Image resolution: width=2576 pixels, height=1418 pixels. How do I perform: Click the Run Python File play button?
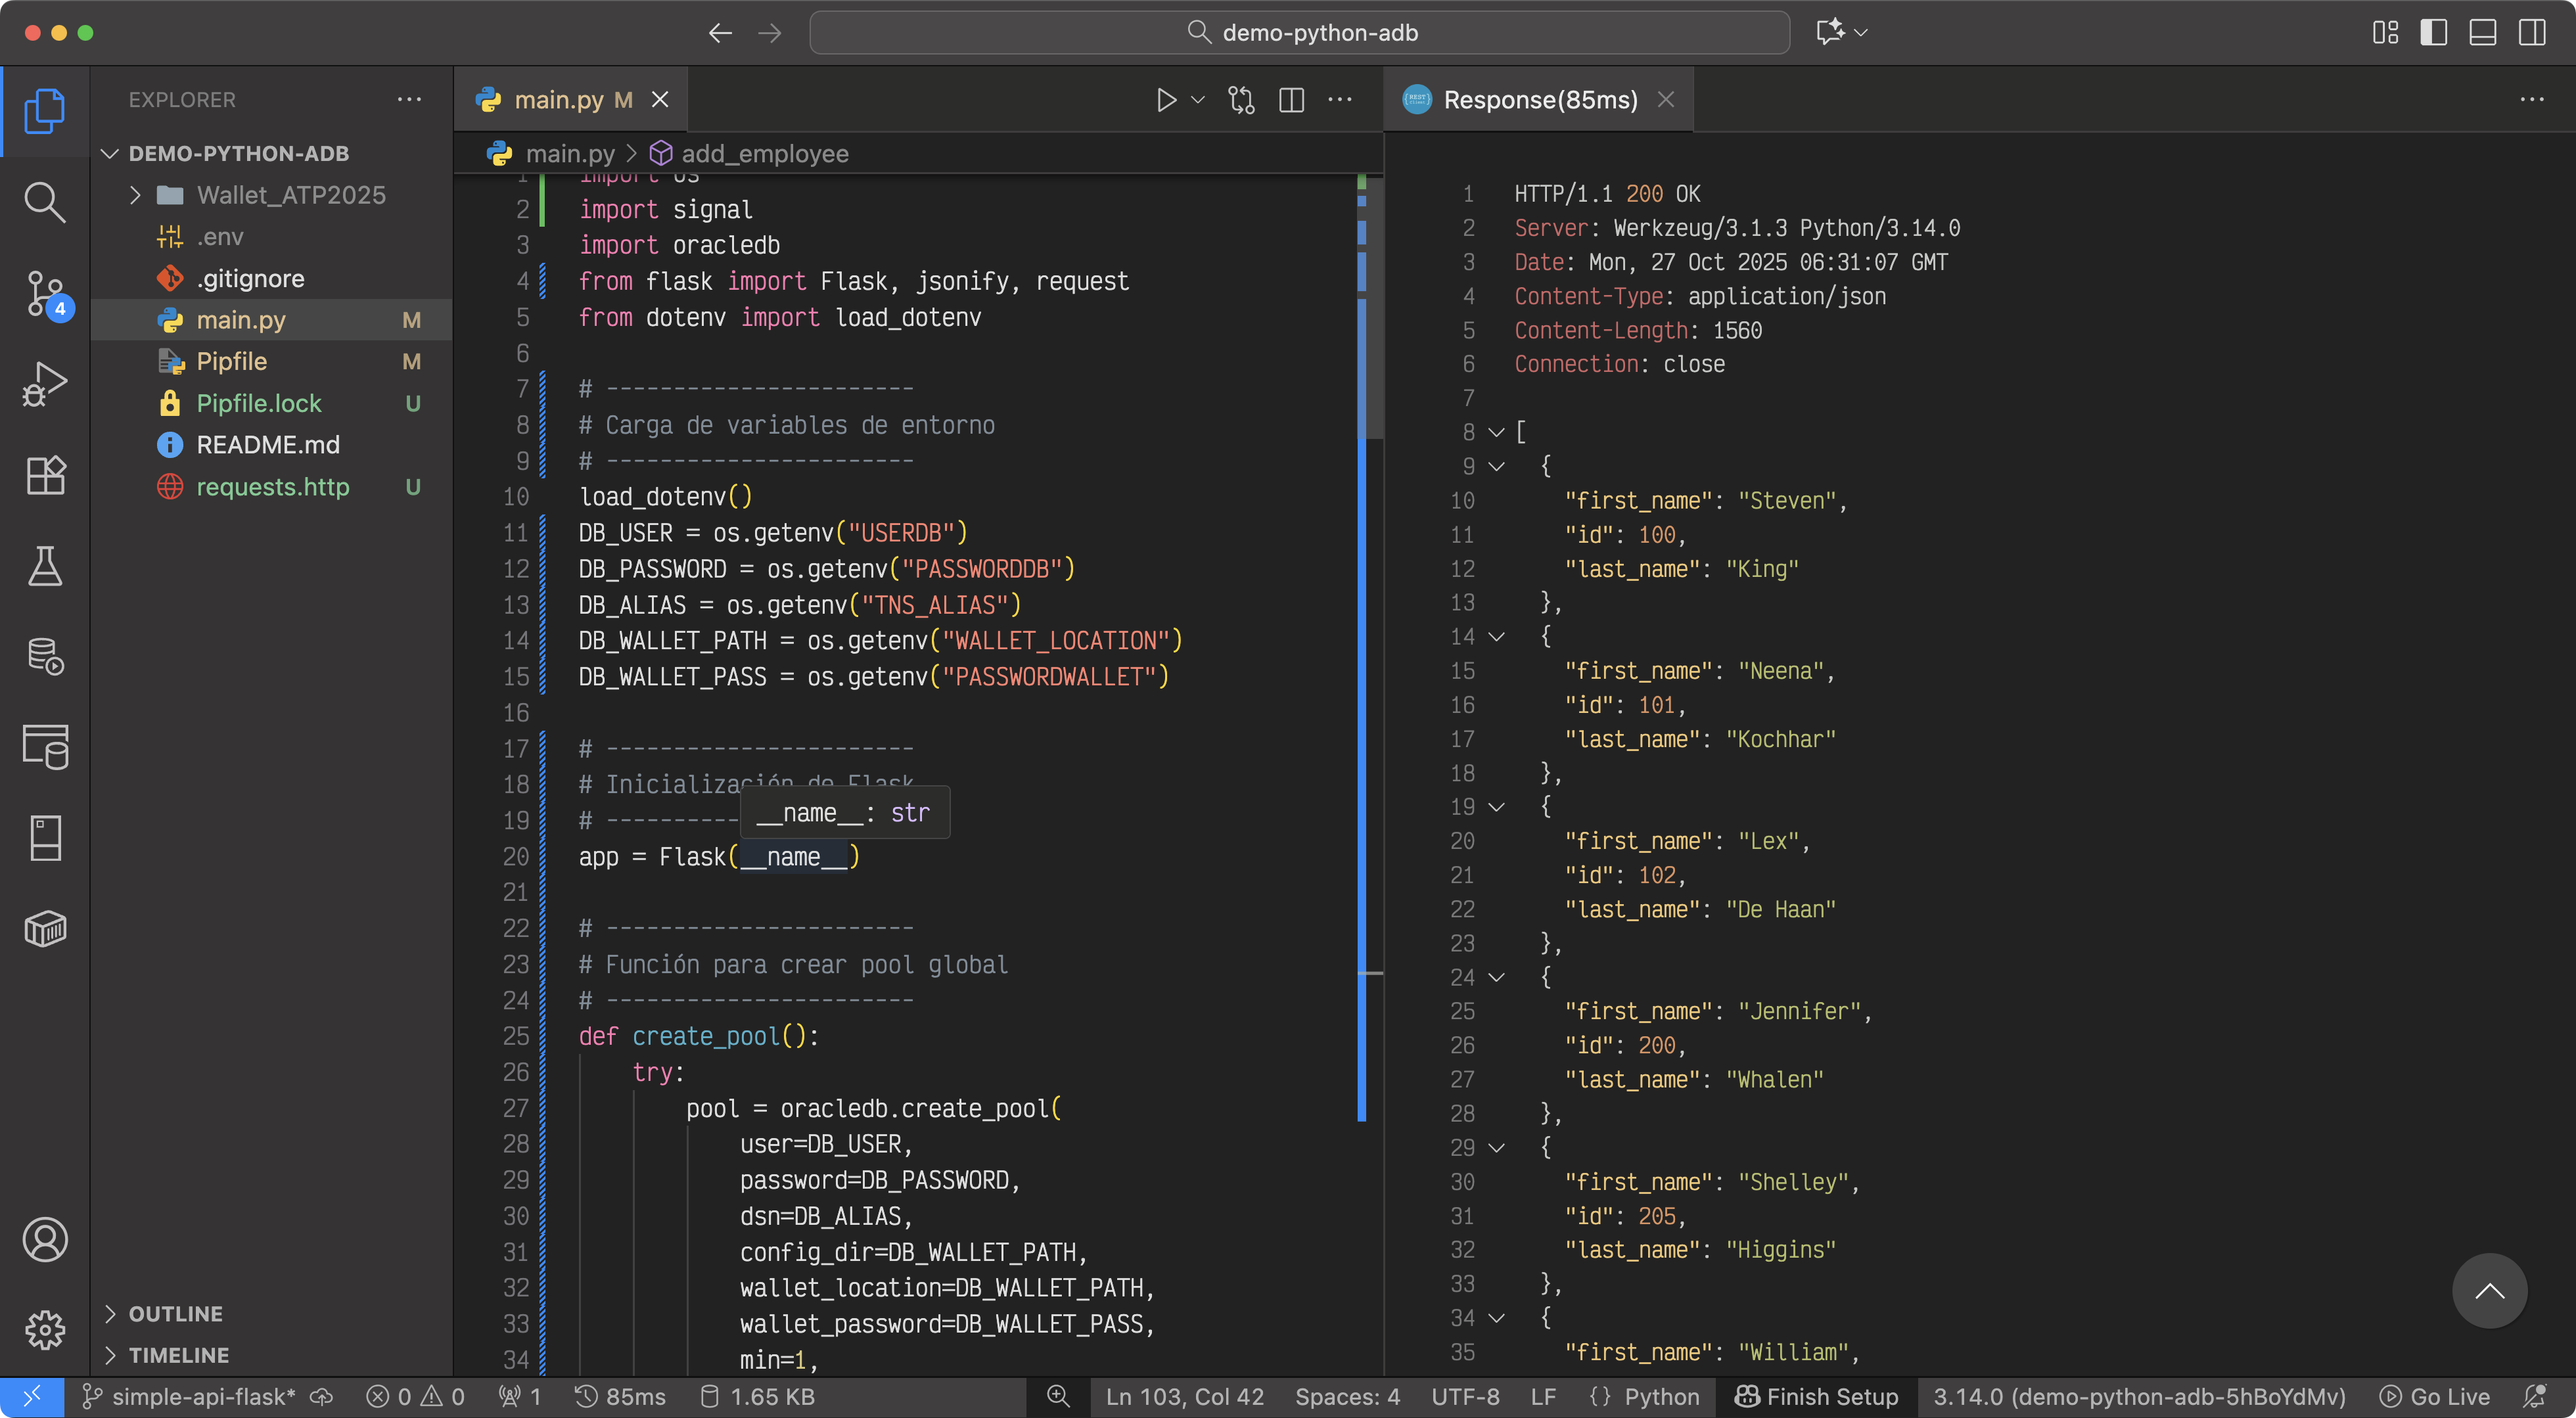[x=1166, y=100]
